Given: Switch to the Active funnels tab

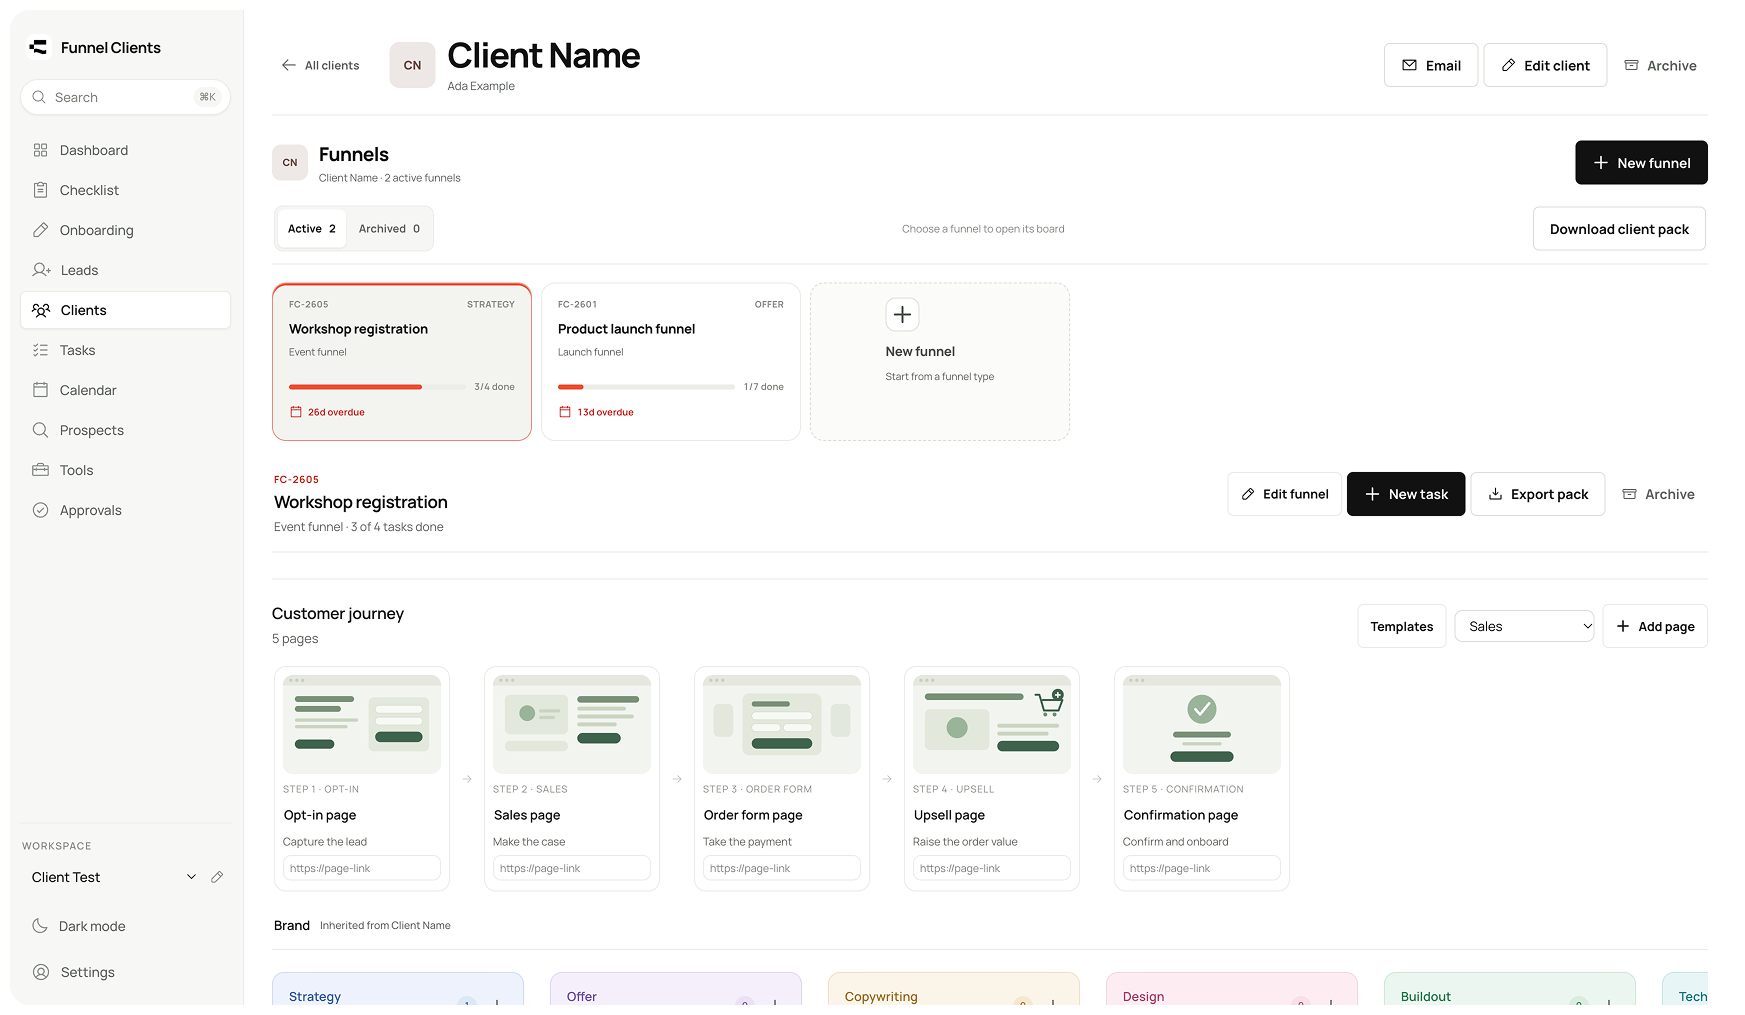Looking at the screenshot, I should pos(312,229).
